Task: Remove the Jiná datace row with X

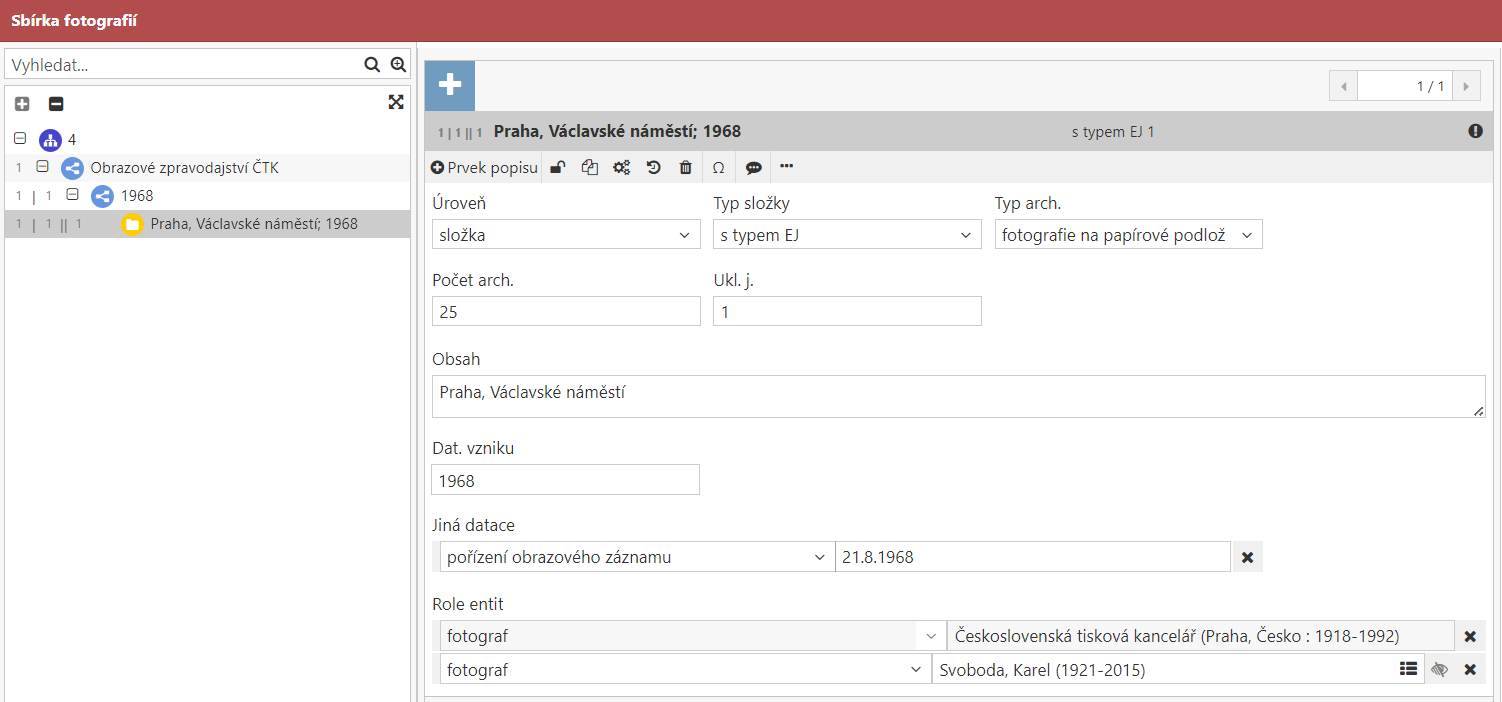Action: pyautogui.click(x=1247, y=557)
